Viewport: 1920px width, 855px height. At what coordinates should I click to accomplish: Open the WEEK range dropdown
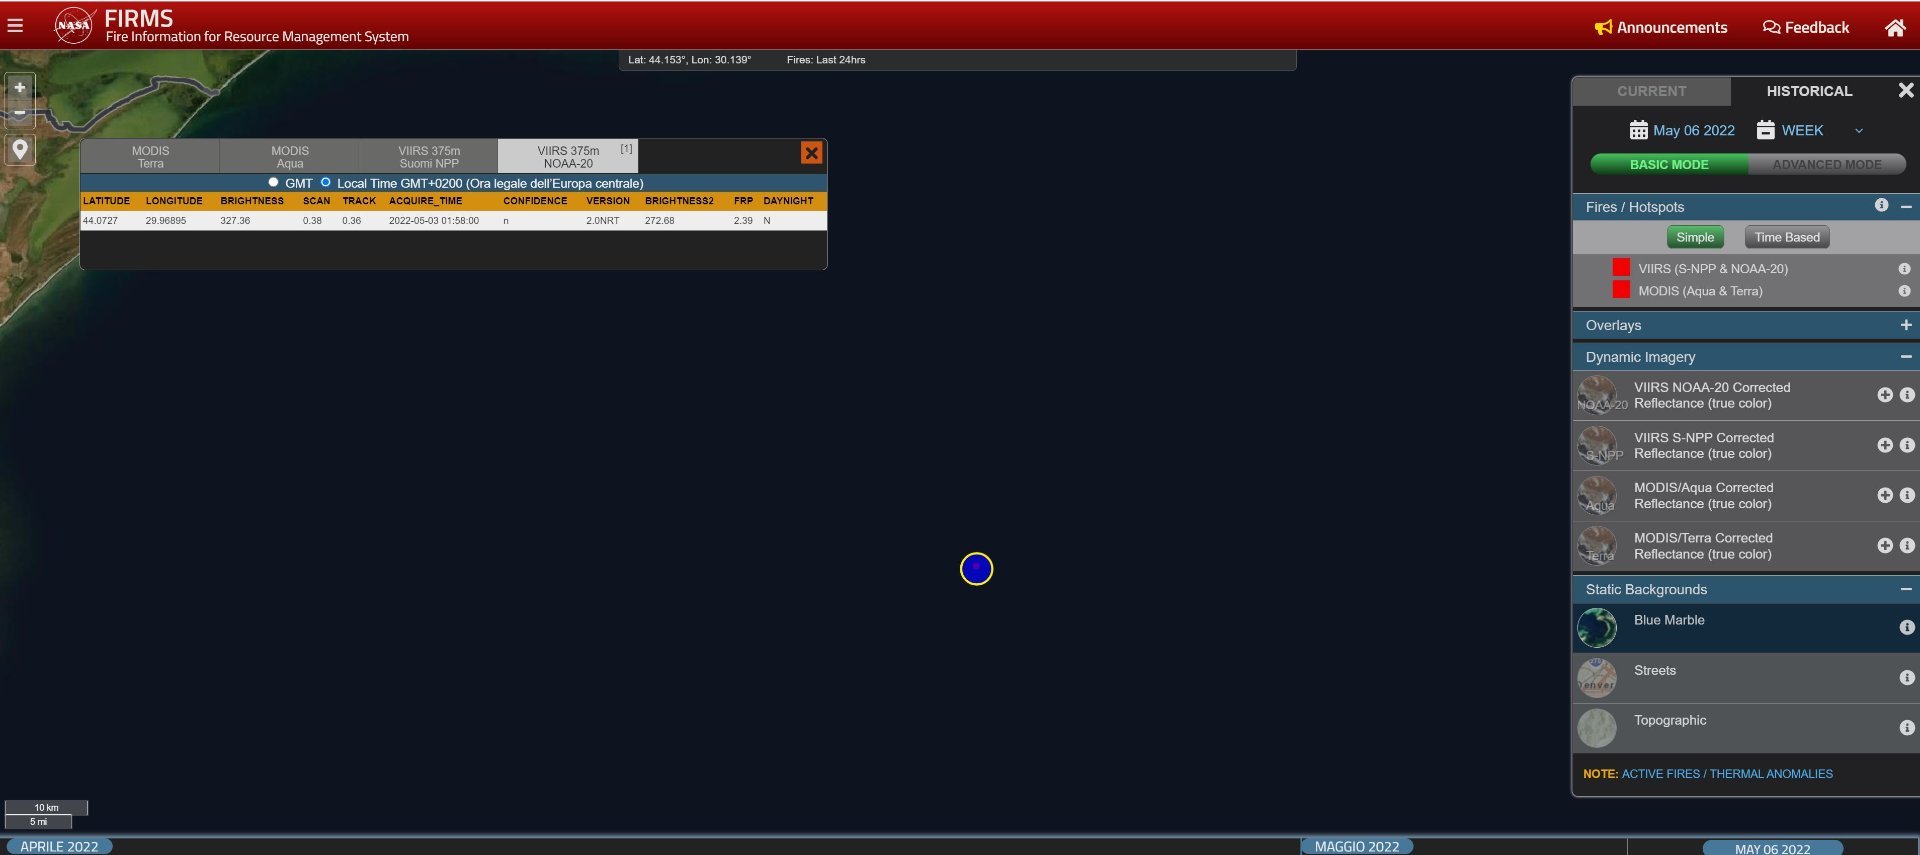(1810, 131)
